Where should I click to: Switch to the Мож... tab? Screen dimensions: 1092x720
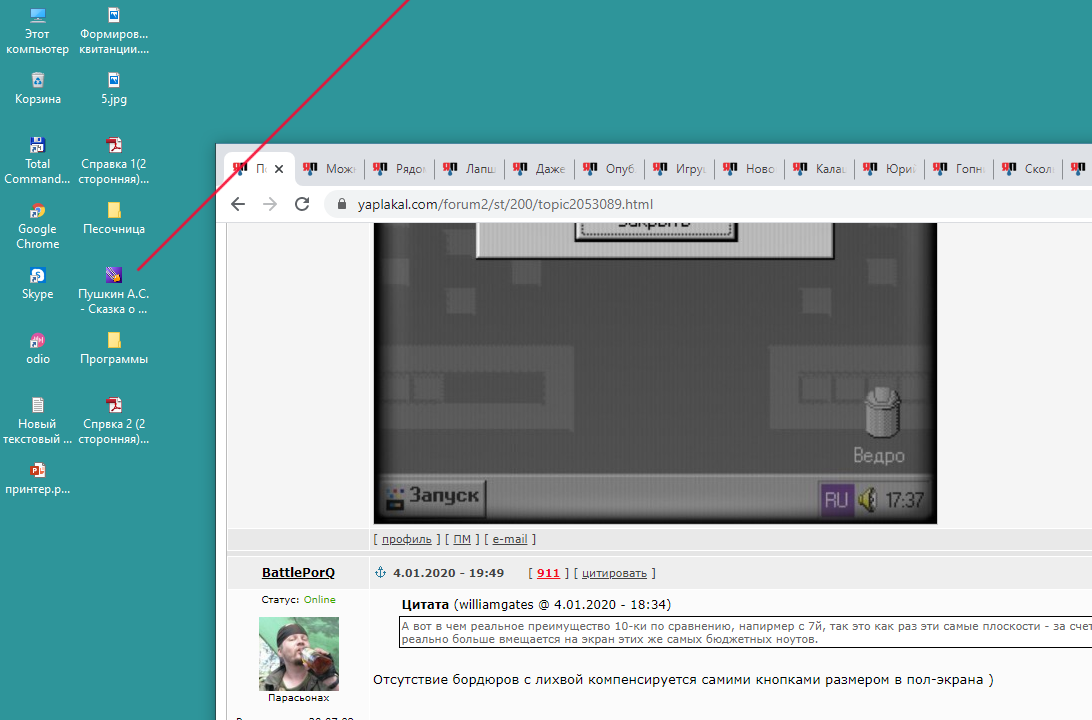click(330, 169)
